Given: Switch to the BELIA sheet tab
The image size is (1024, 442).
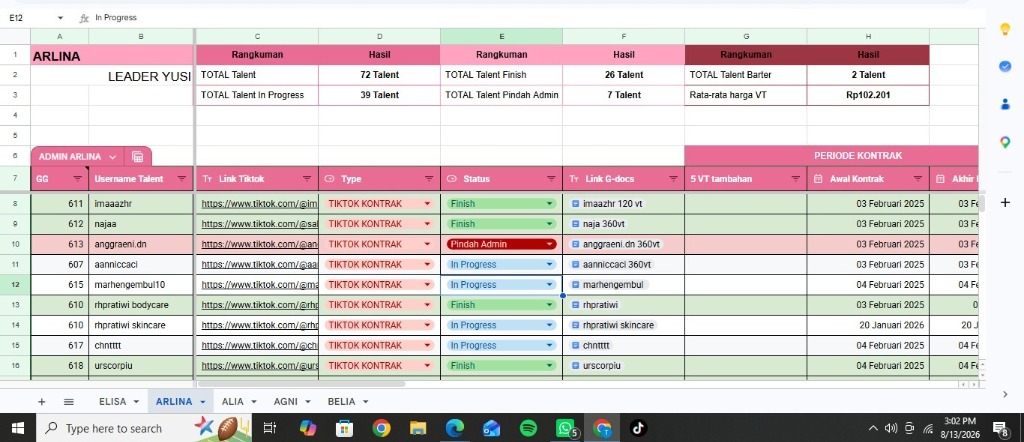Looking at the screenshot, I should 341,402.
